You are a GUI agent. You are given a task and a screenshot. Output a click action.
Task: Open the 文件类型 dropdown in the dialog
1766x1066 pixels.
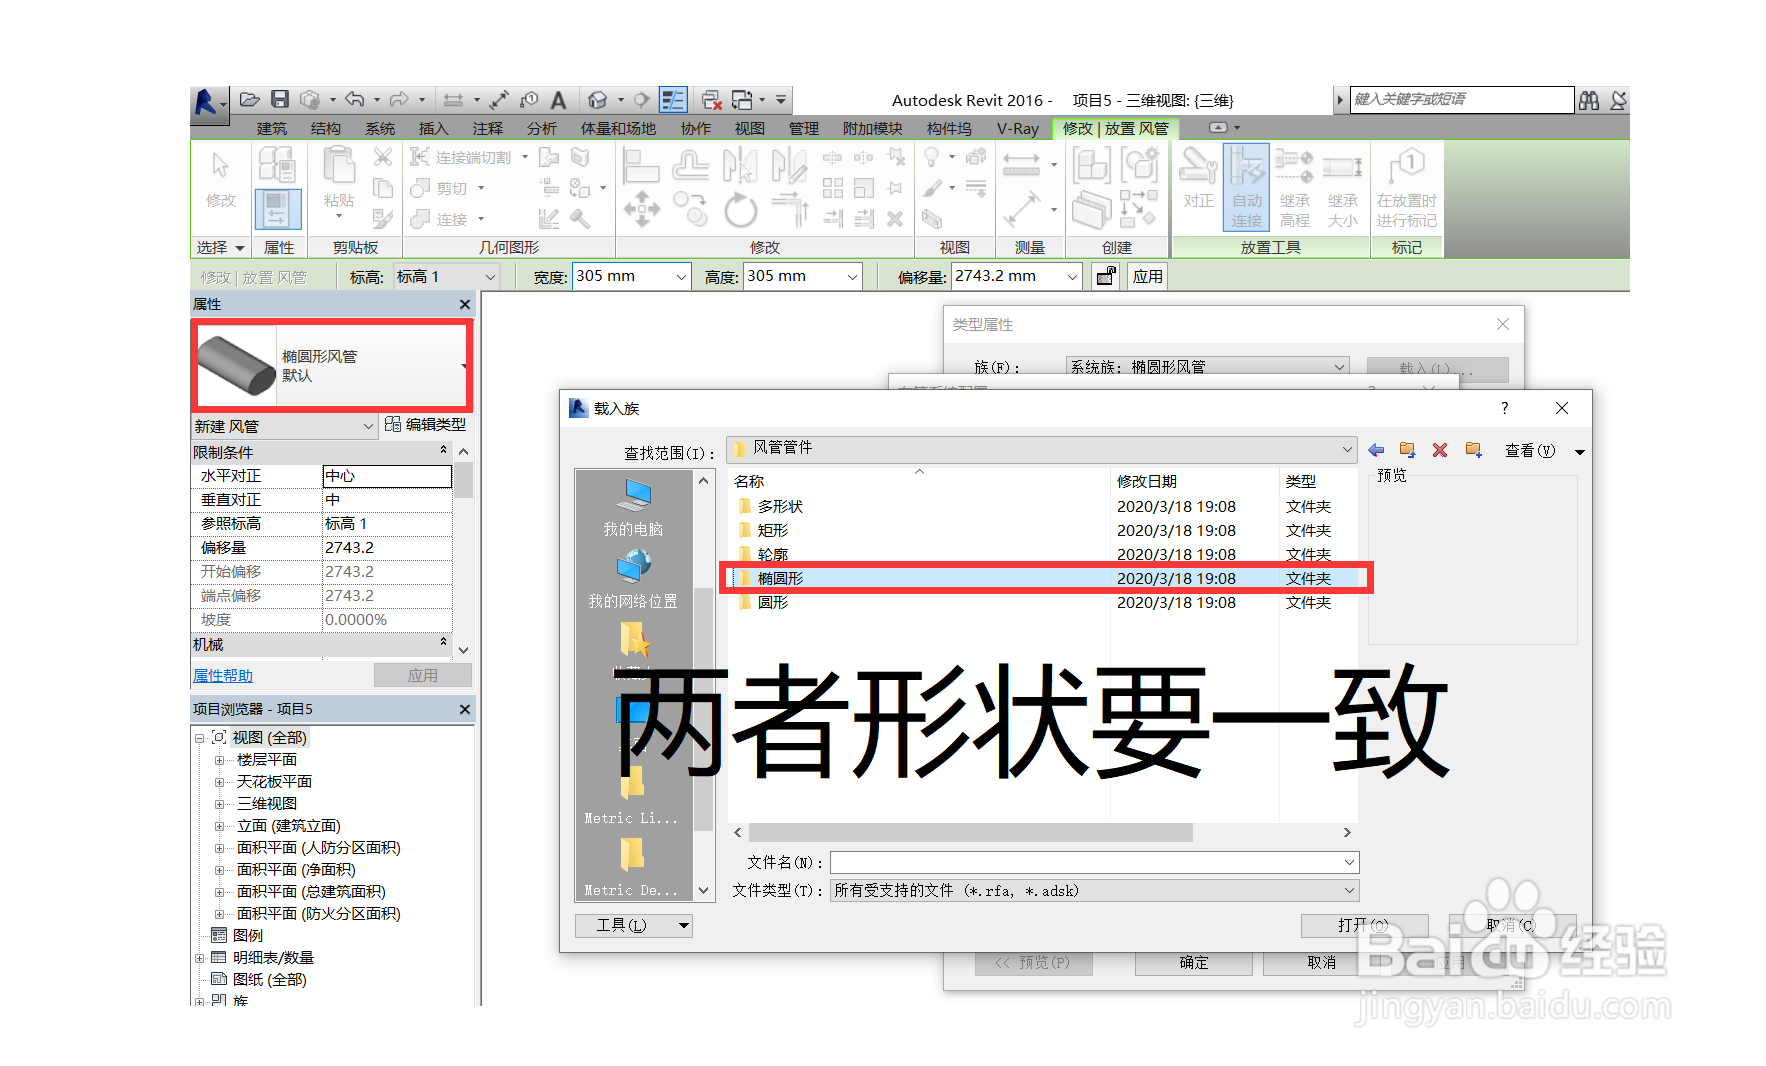click(x=1349, y=890)
